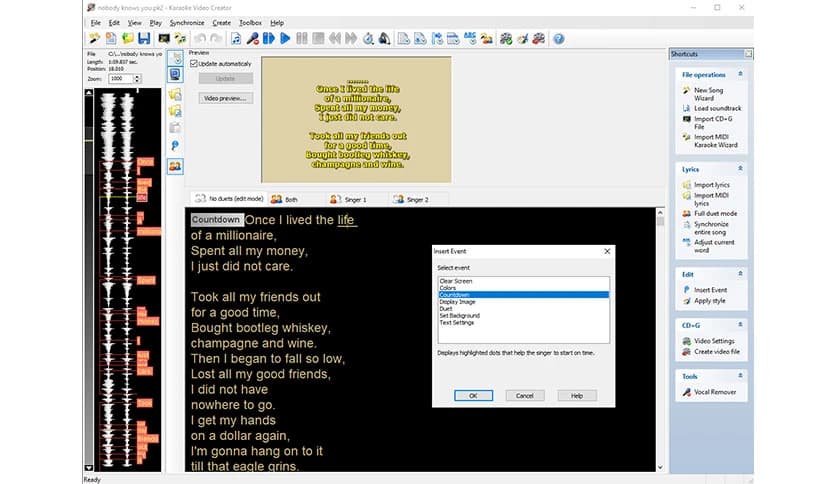
Task: Click the blue monitor icon in vertical toolbar
Action: click(175, 74)
